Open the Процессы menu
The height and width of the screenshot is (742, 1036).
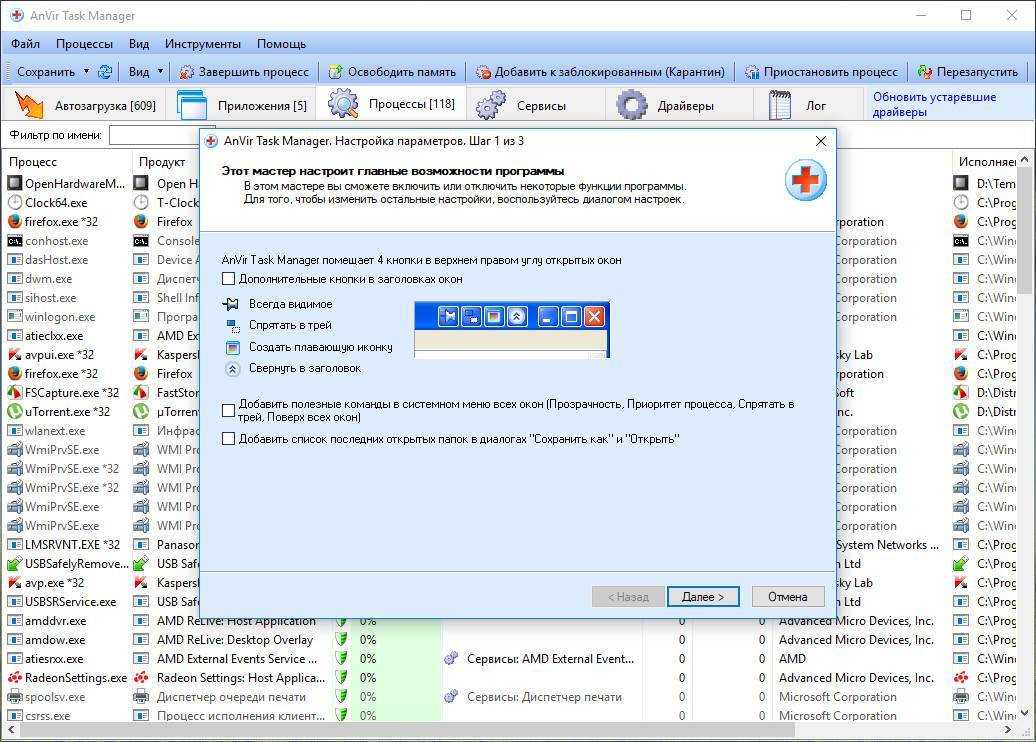[x=84, y=44]
